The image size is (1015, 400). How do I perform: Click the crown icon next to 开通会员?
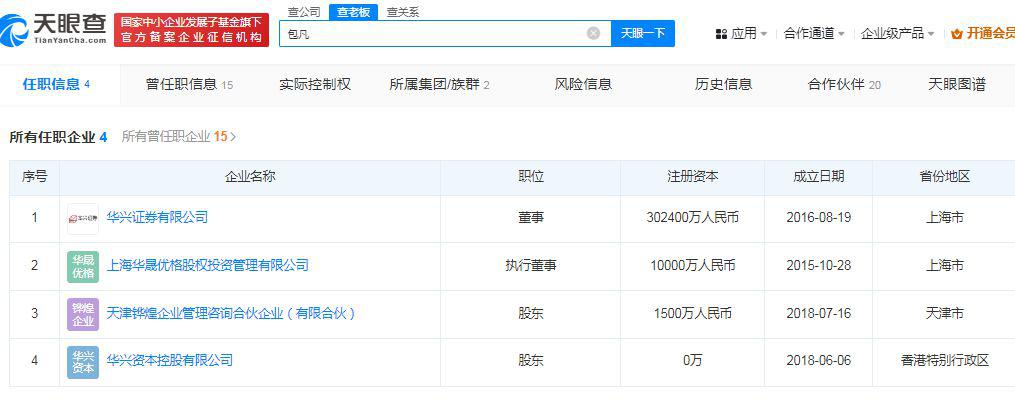click(956, 34)
